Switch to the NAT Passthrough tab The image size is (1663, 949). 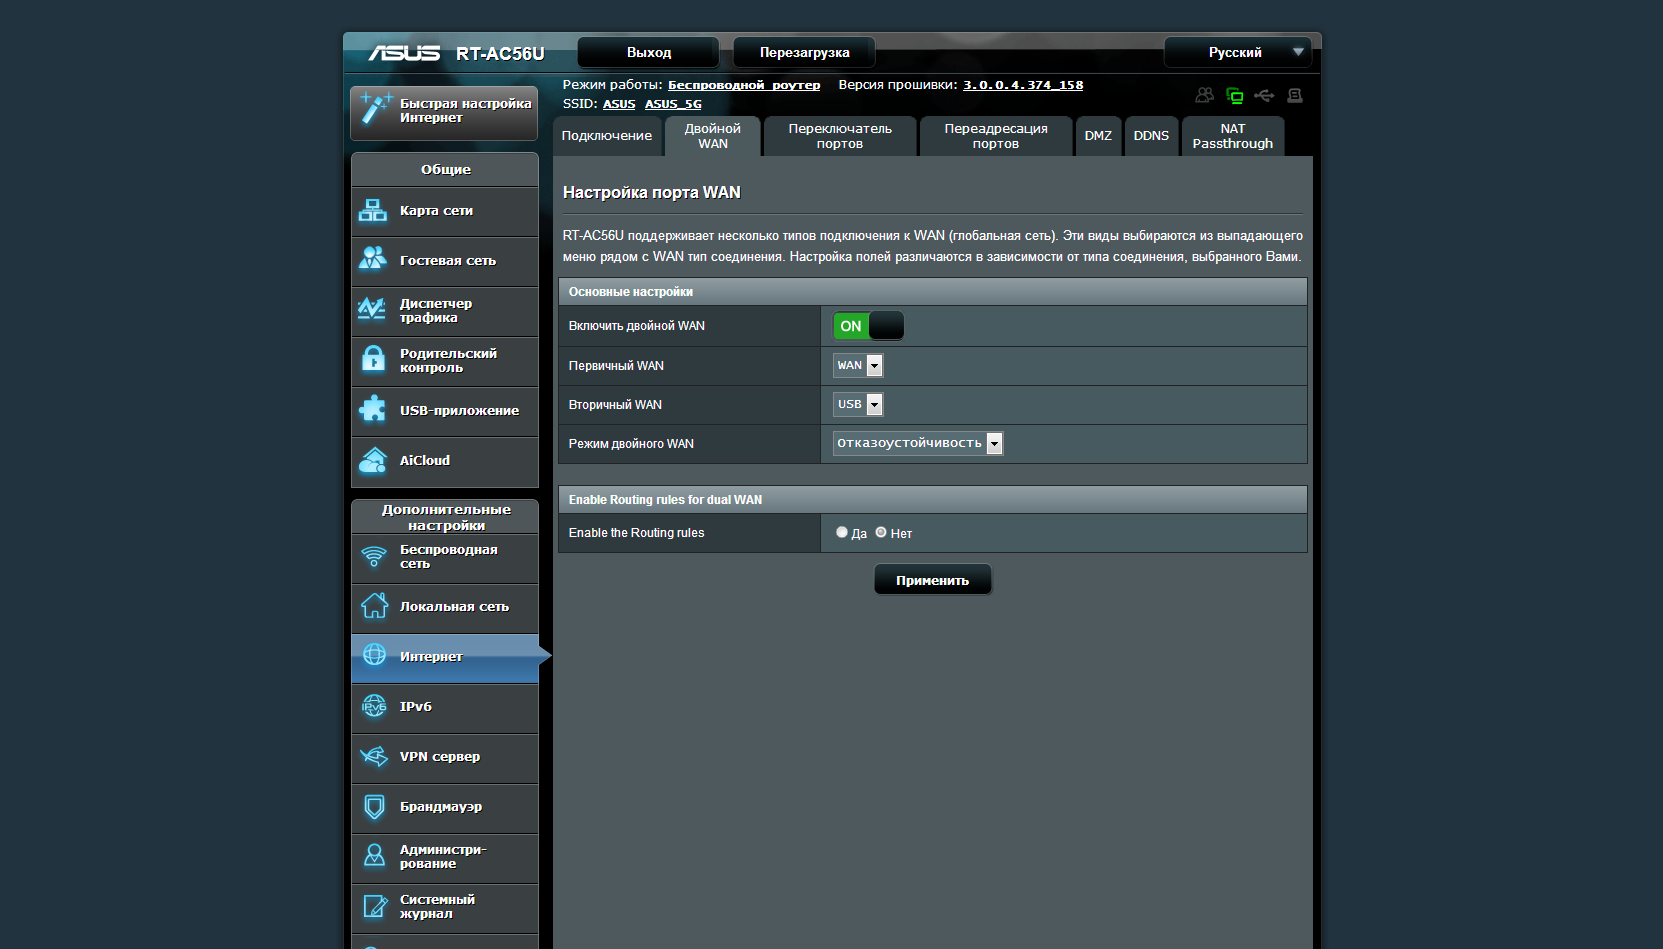click(1233, 136)
